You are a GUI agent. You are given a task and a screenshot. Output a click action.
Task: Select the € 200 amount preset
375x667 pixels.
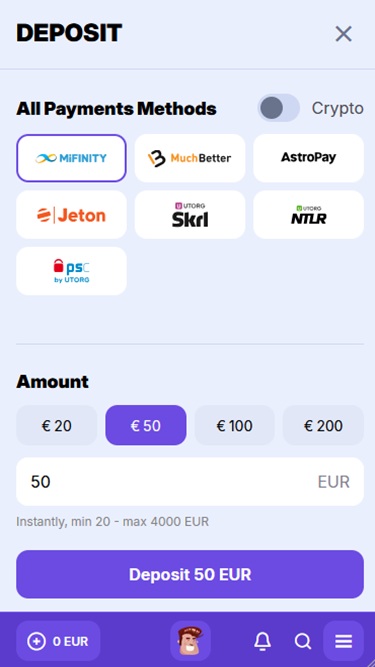(x=323, y=425)
